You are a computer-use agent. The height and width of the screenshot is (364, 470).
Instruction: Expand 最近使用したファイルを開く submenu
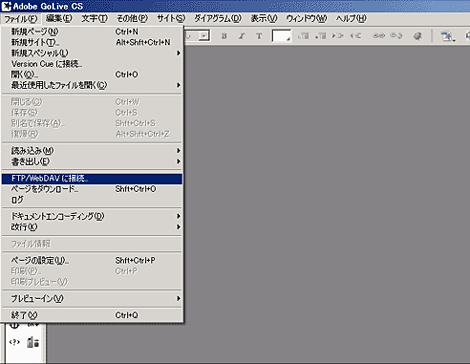tap(92, 85)
